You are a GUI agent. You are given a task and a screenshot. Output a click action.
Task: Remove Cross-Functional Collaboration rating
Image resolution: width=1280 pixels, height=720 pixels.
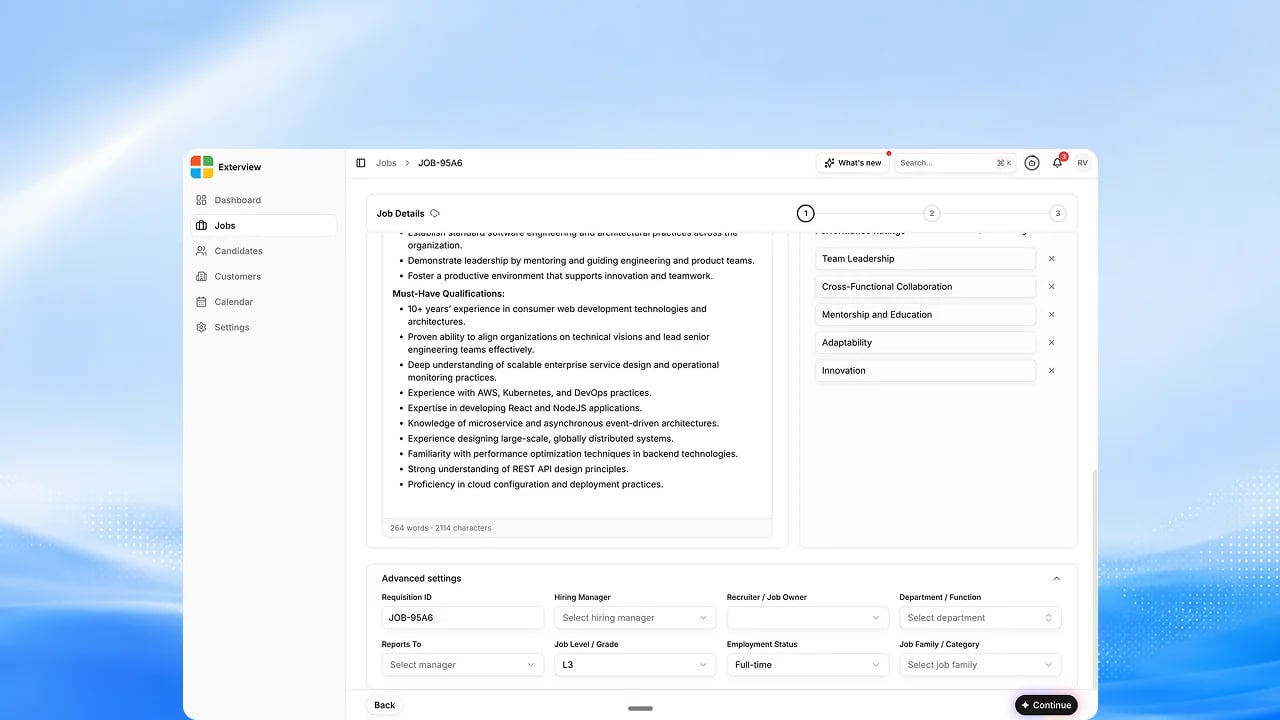pos(1051,287)
